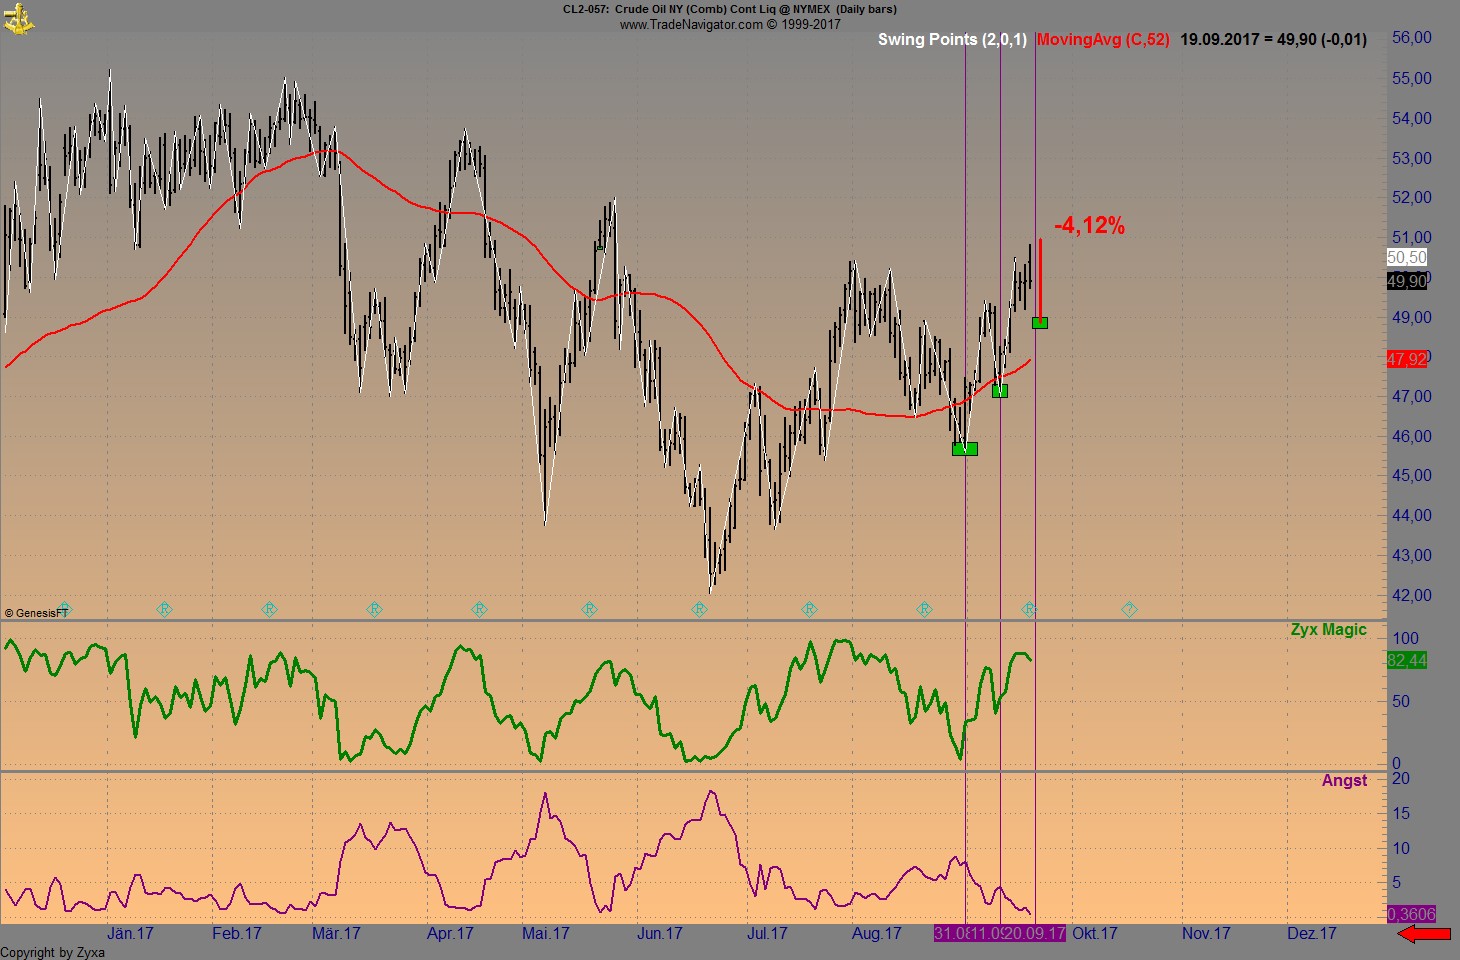Open the MovingAvg (C,52) study options

coord(1105,40)
